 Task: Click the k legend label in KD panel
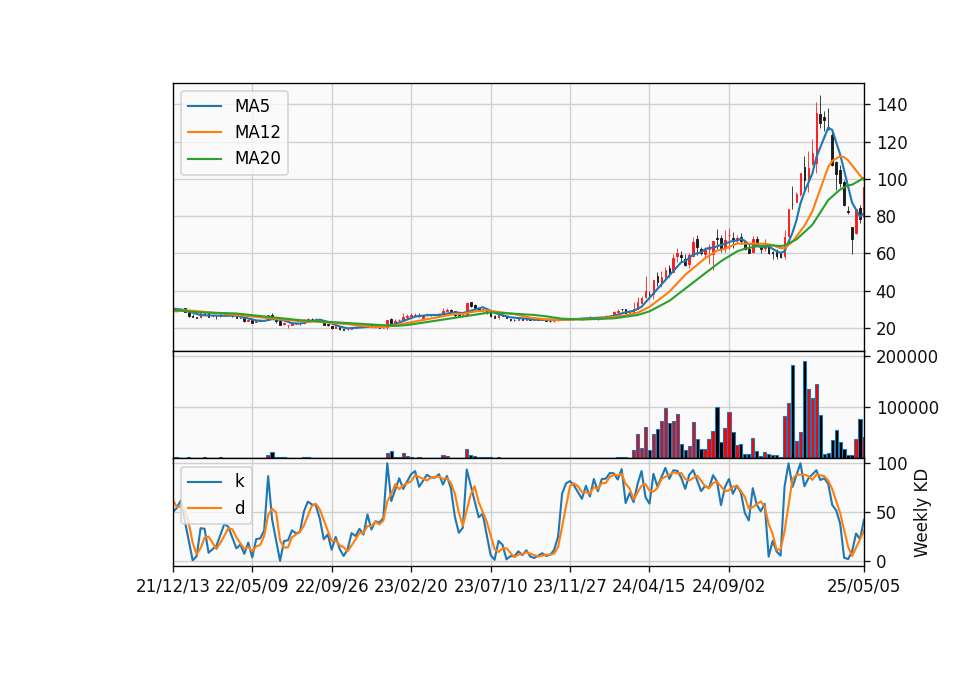239,481
